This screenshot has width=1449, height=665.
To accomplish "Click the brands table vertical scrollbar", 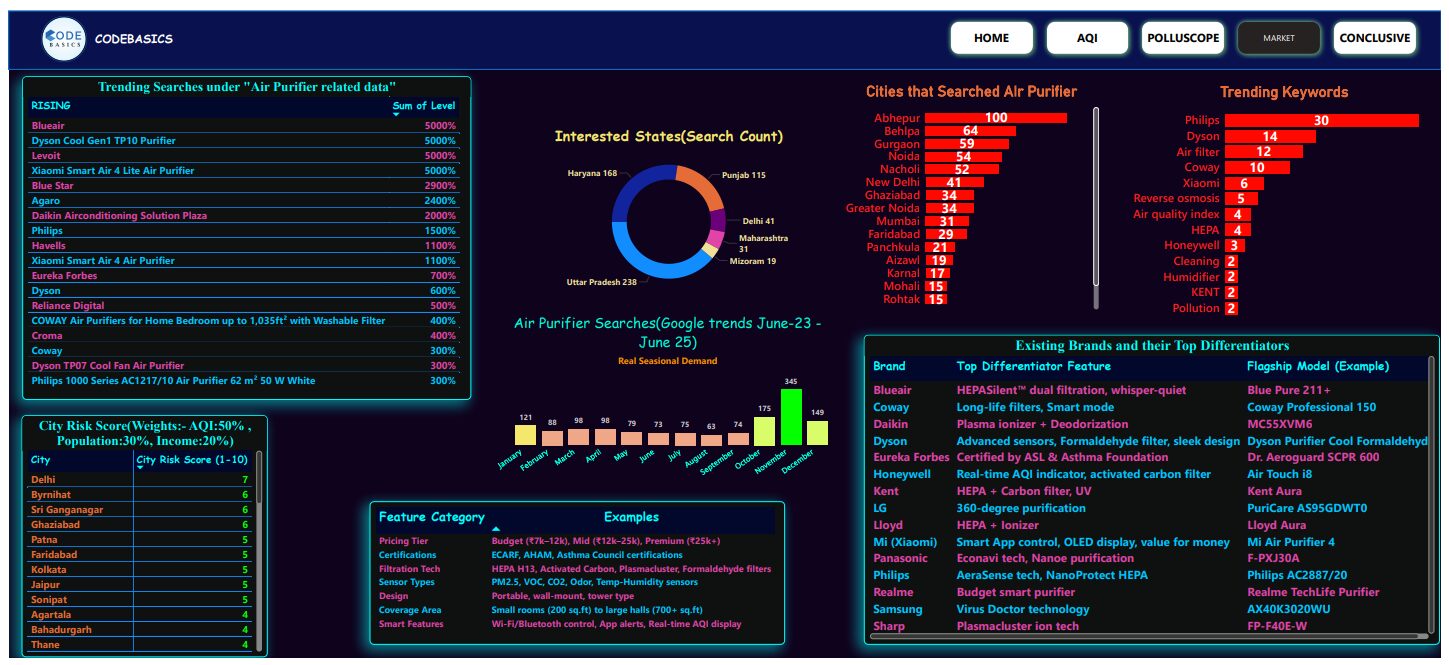I will pyautogui.click(x=1432, y=492).
